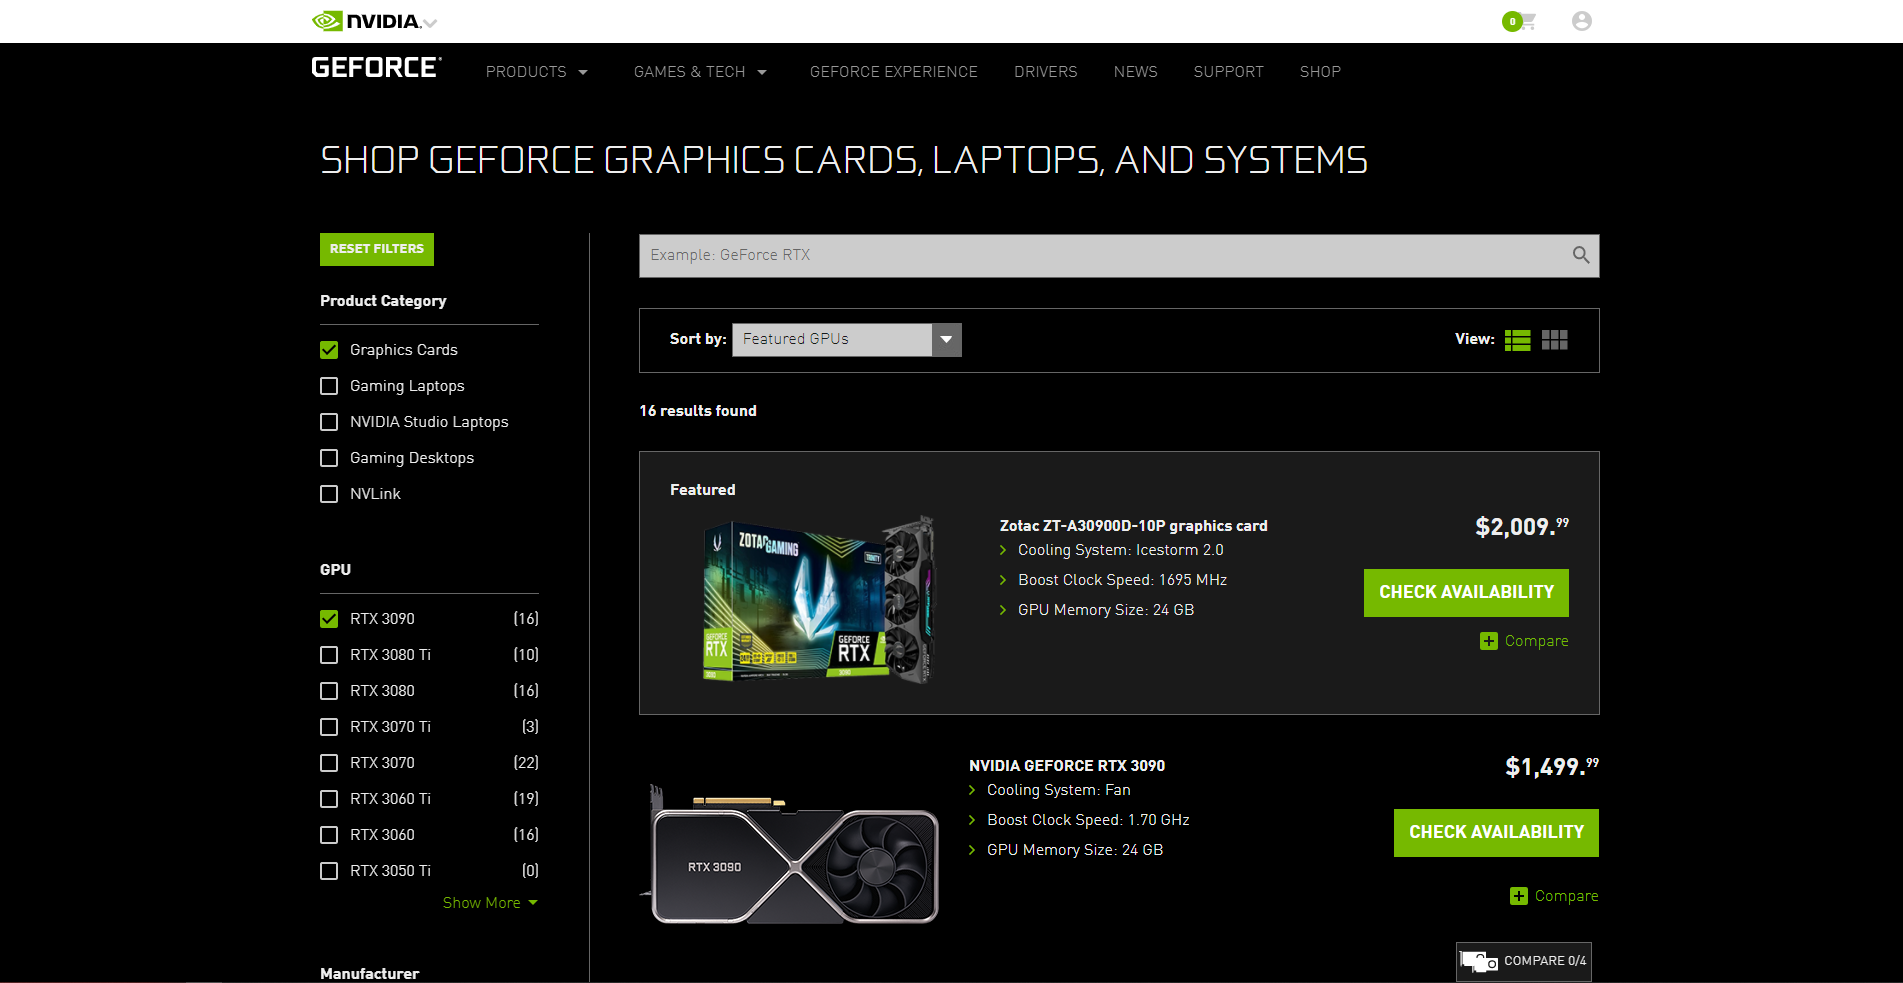This screenshot has width=1903, height=983.
Task: Check the RTX 3050 Ti filter
Action: 329,871
